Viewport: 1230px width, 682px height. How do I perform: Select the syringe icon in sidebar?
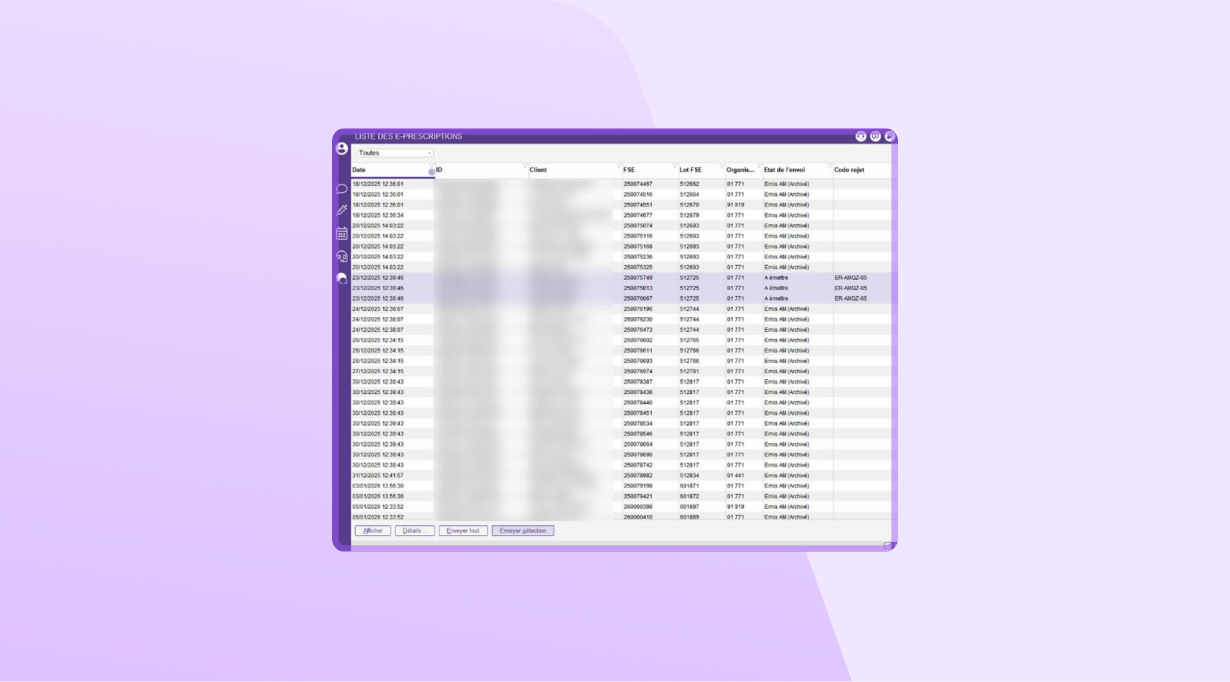click(342, 210)
